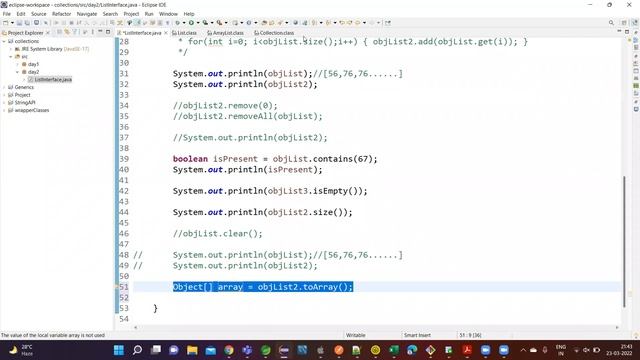Open Windows taskbar search
Viewport: 640px width, 360px height.
point(137,350)
